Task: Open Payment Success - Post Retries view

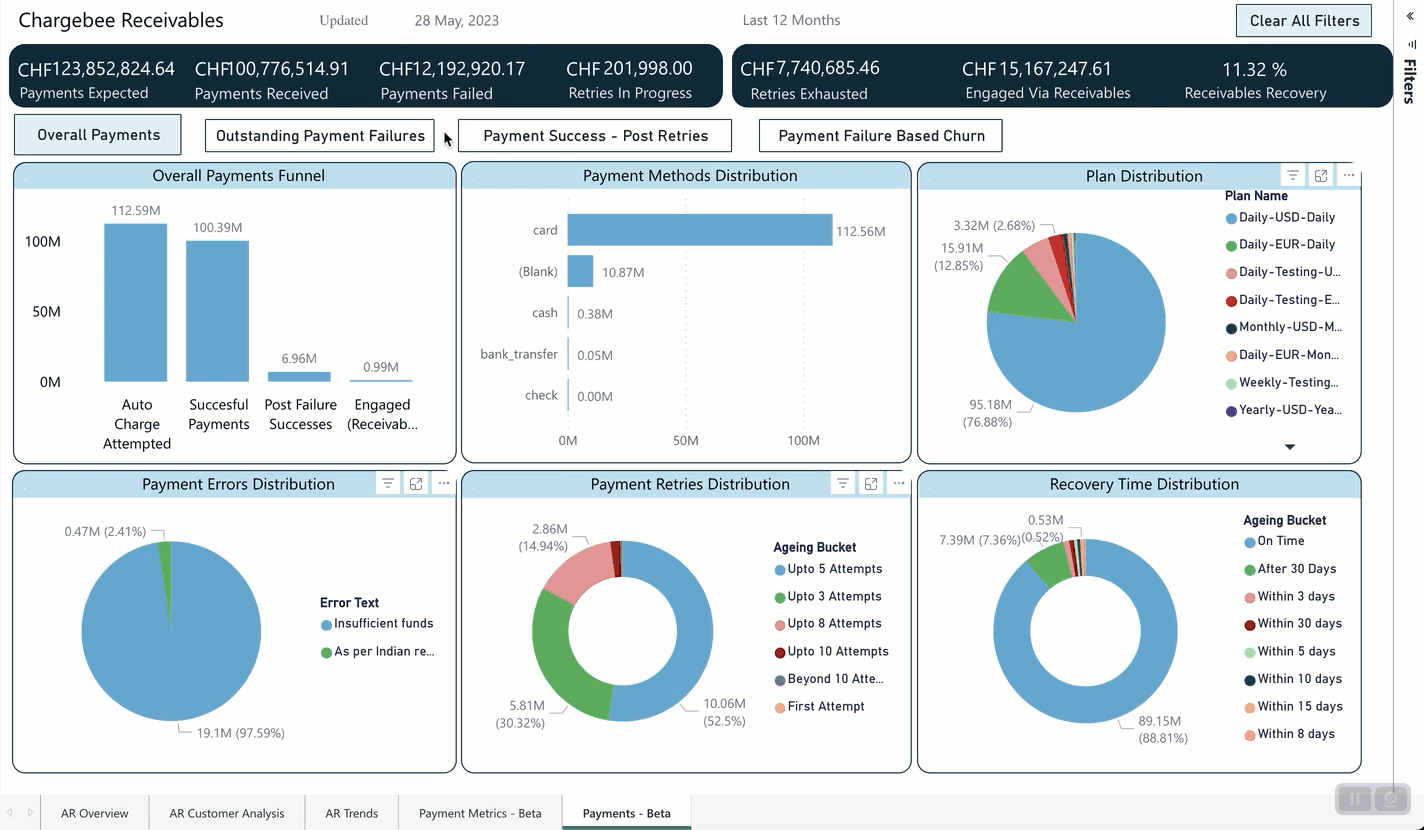Action: tap(595, 136)
